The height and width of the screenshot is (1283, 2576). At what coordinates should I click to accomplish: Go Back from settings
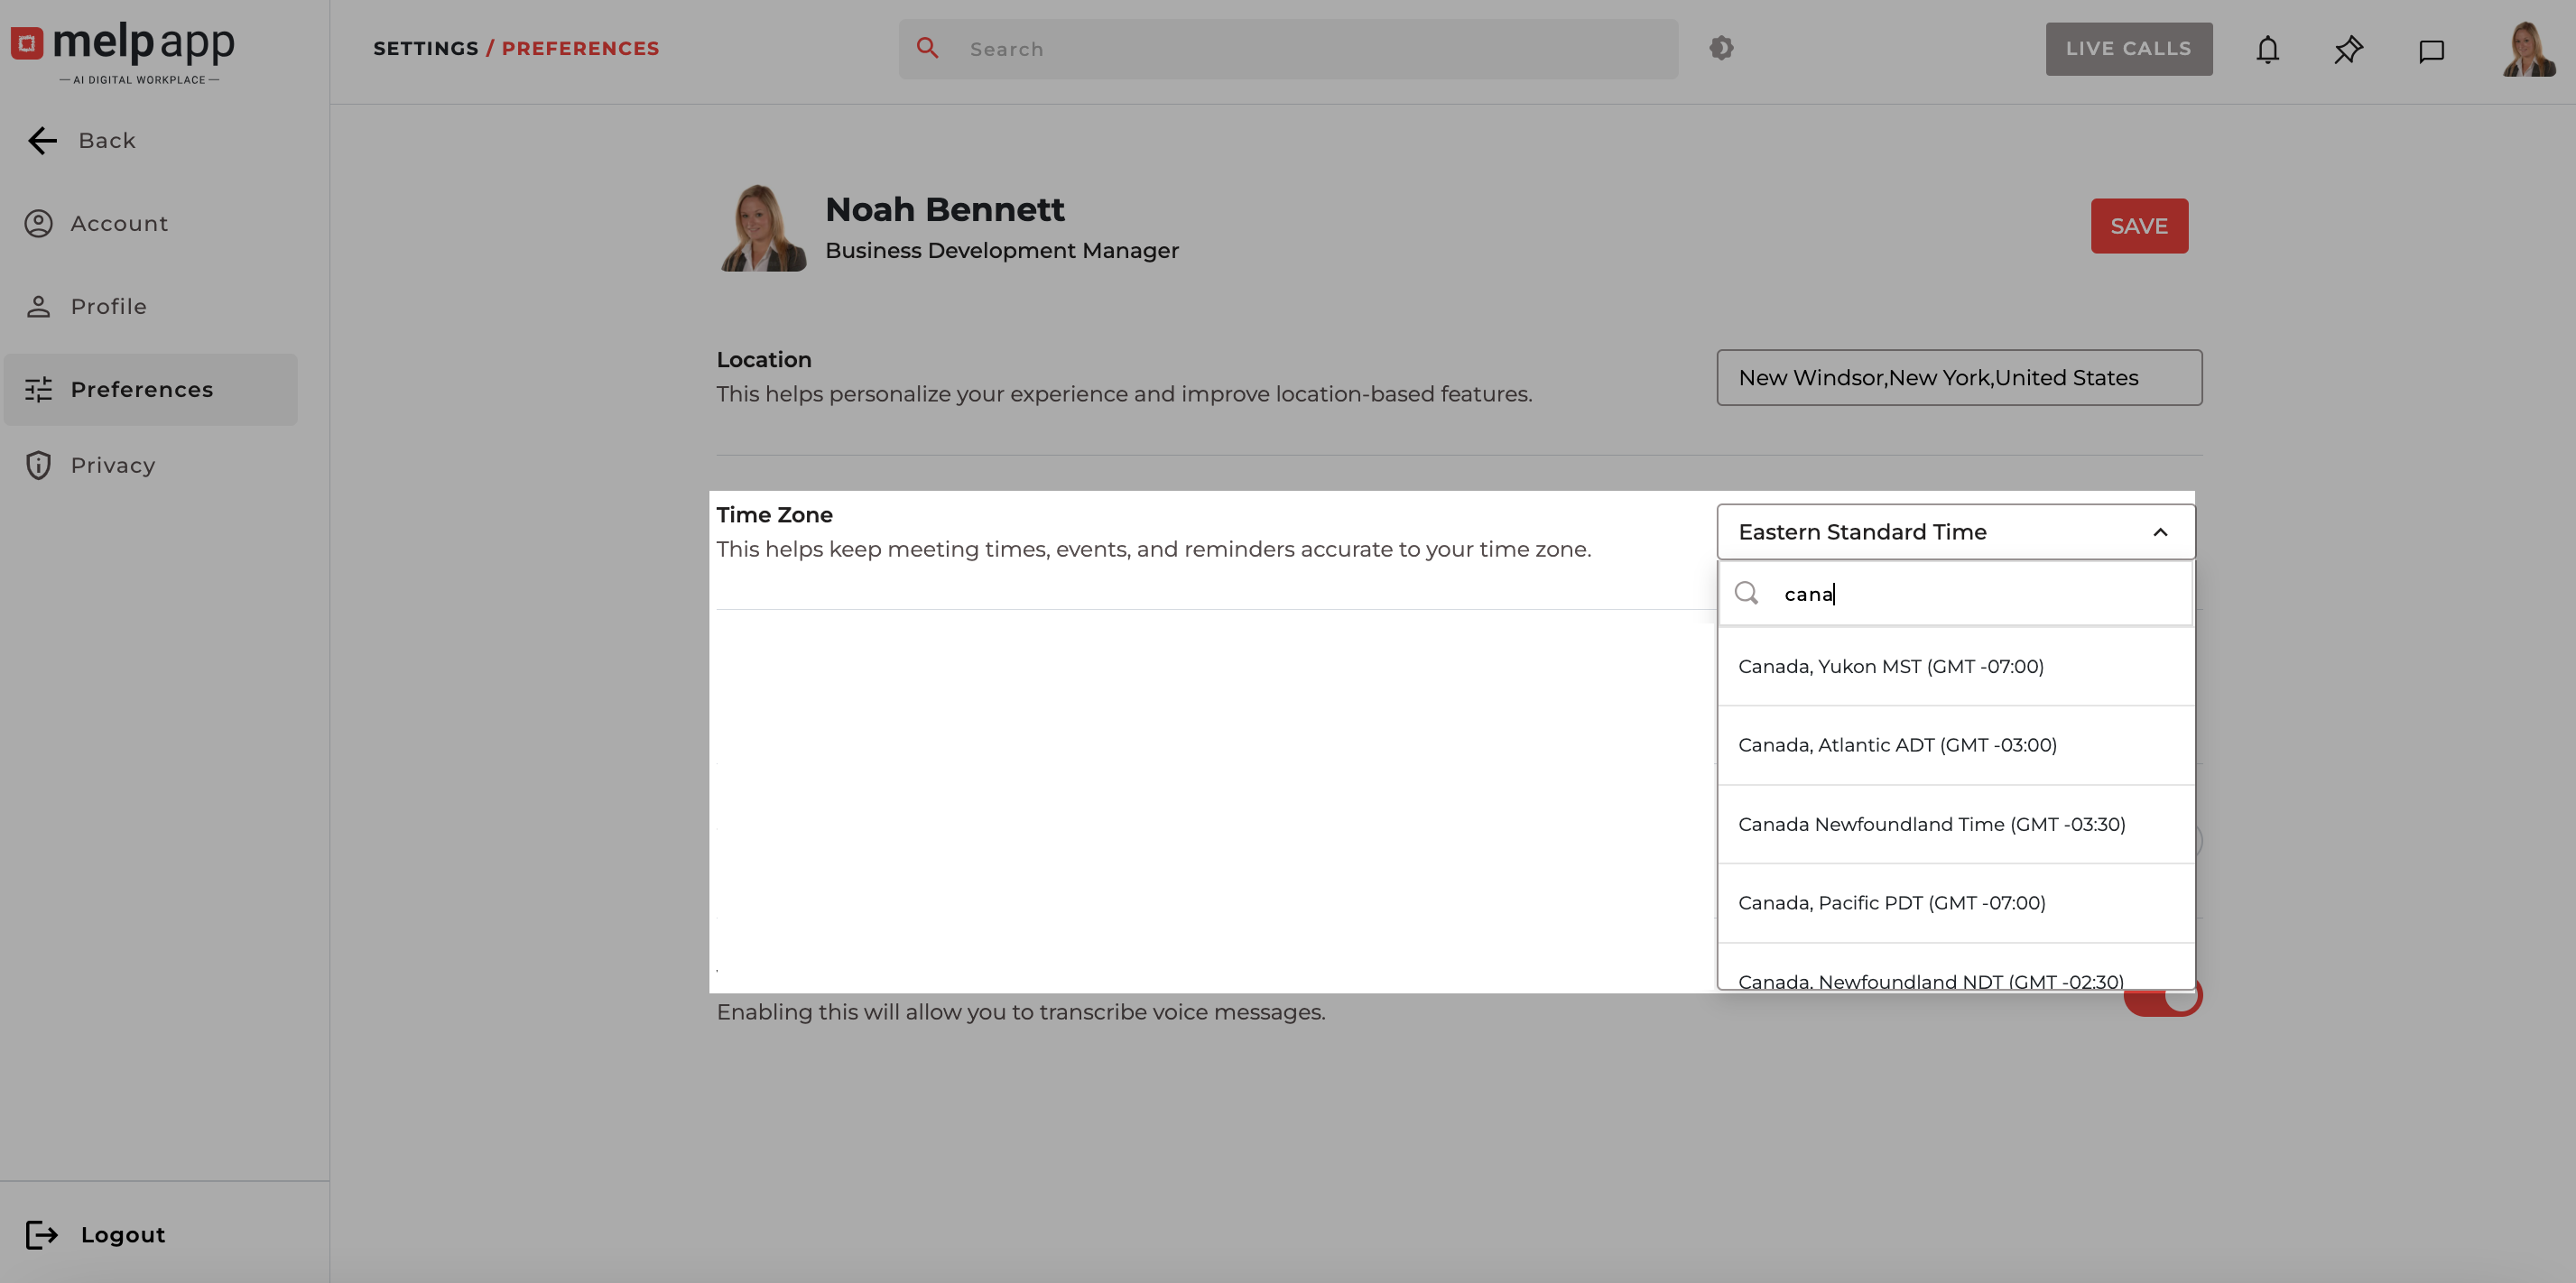click(82, 141)
